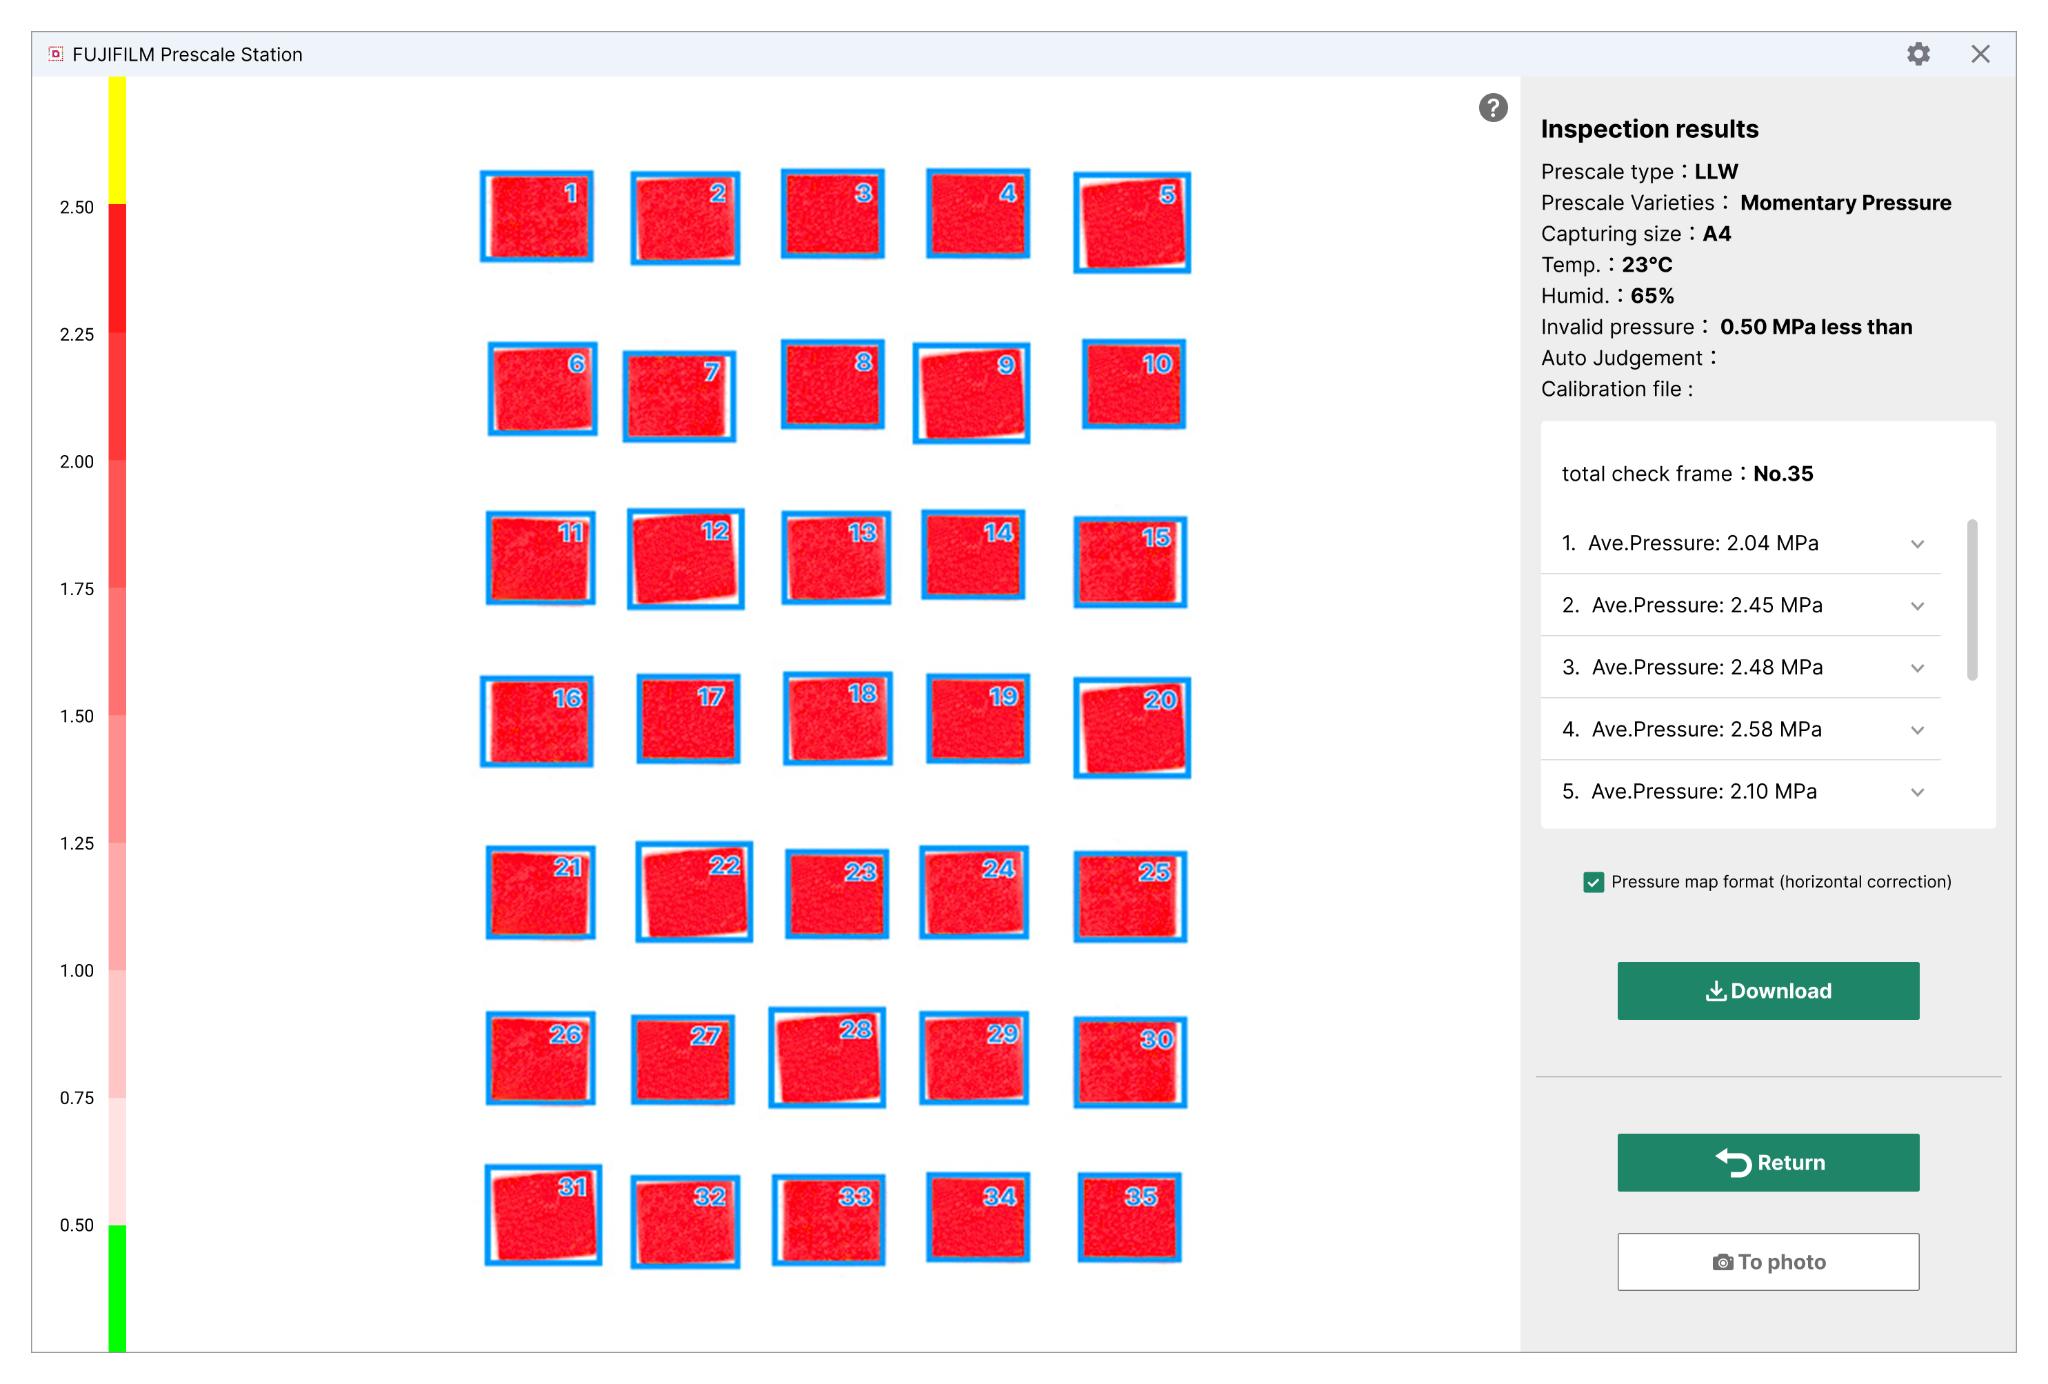Screen dimensions: 2048x1384
Task: Click the yellow segment of pressure scale
Action: [117, 140]
